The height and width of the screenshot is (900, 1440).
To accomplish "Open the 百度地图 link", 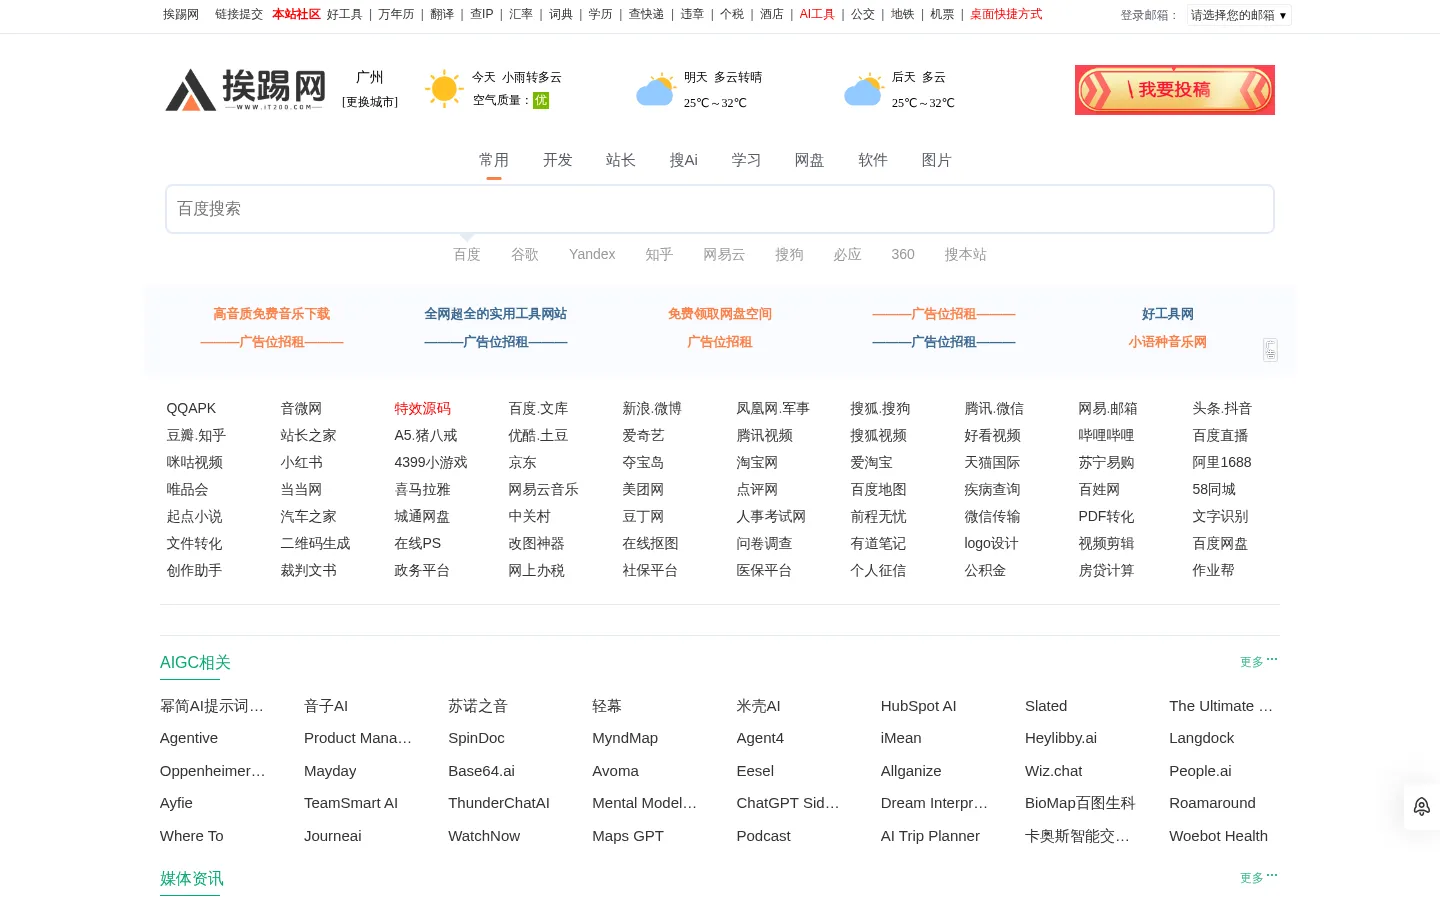I will point(878,489).
